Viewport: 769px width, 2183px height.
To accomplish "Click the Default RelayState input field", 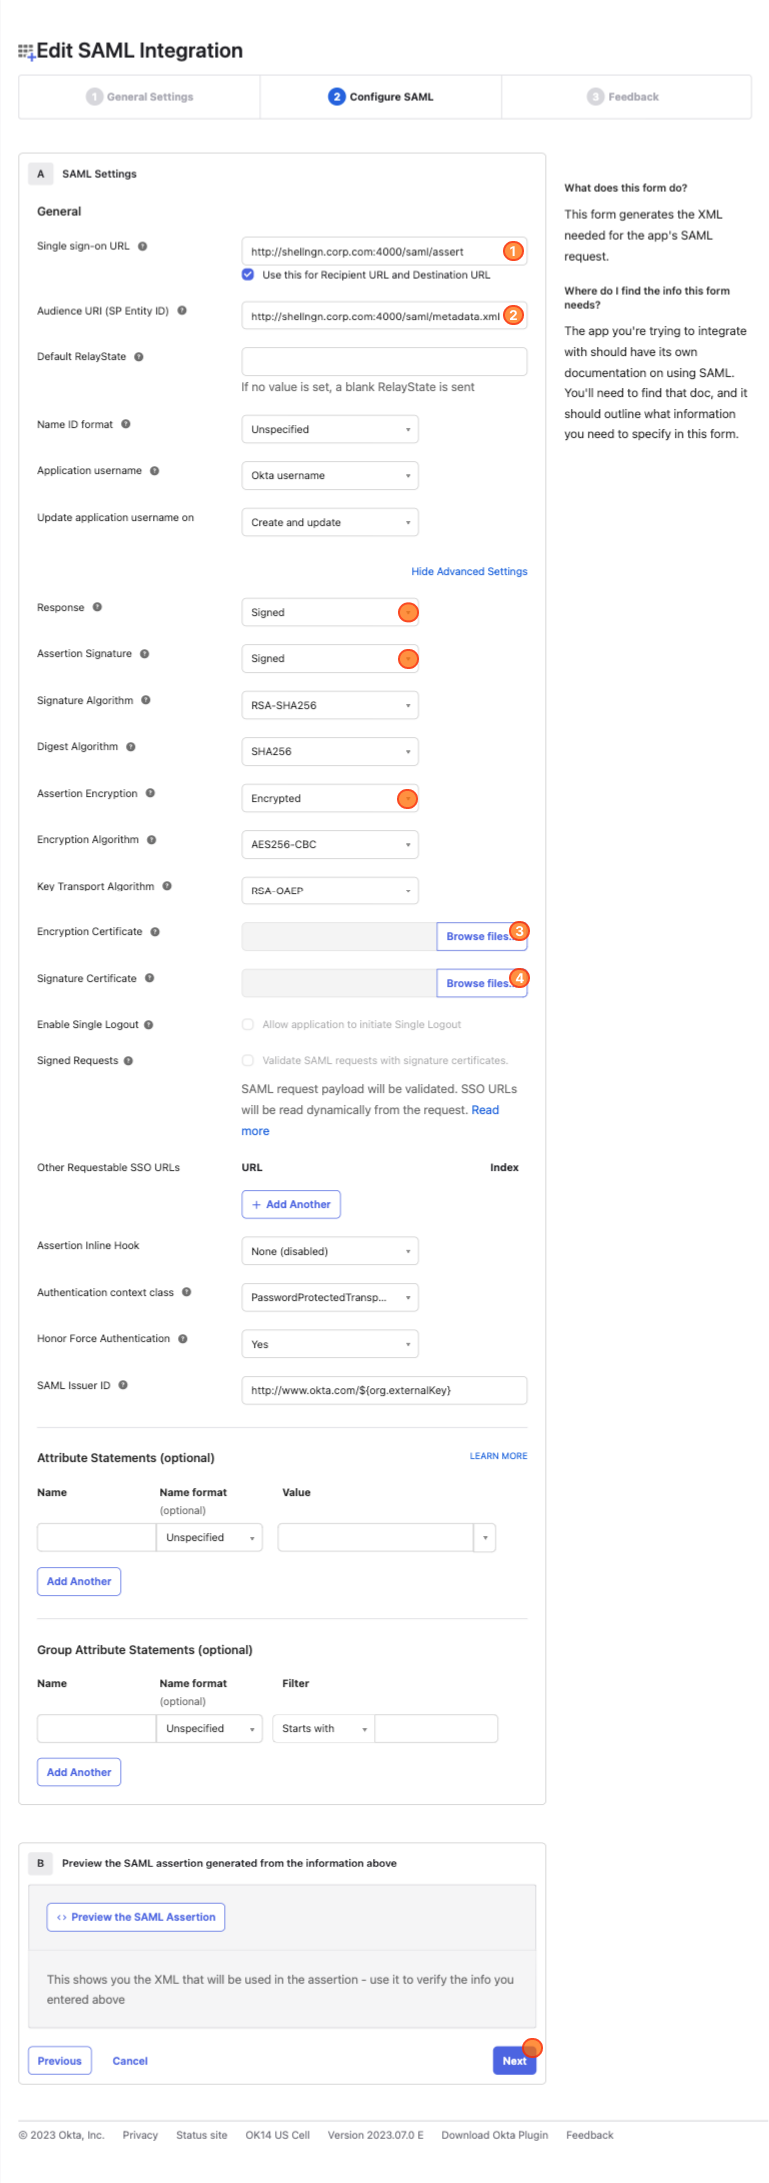I will [384, 361].
